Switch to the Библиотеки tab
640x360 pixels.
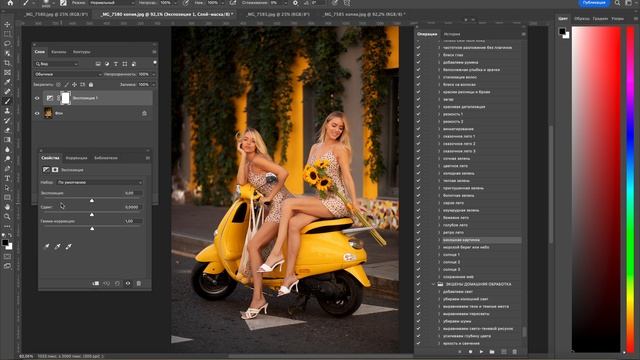pos(106,158)
